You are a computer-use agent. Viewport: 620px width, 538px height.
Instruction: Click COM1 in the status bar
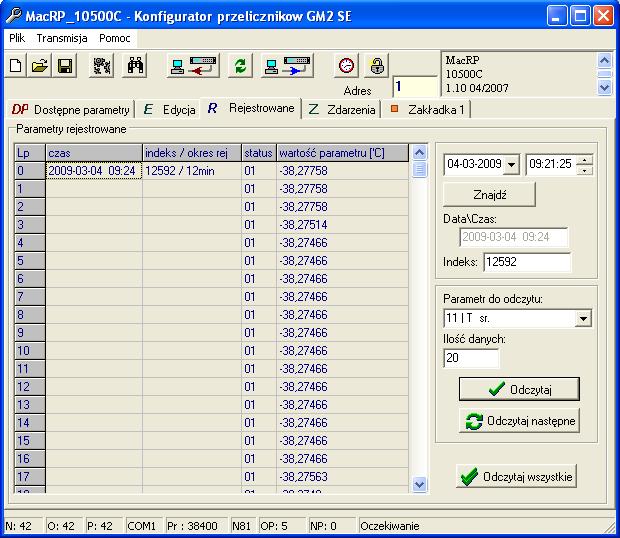144,526
